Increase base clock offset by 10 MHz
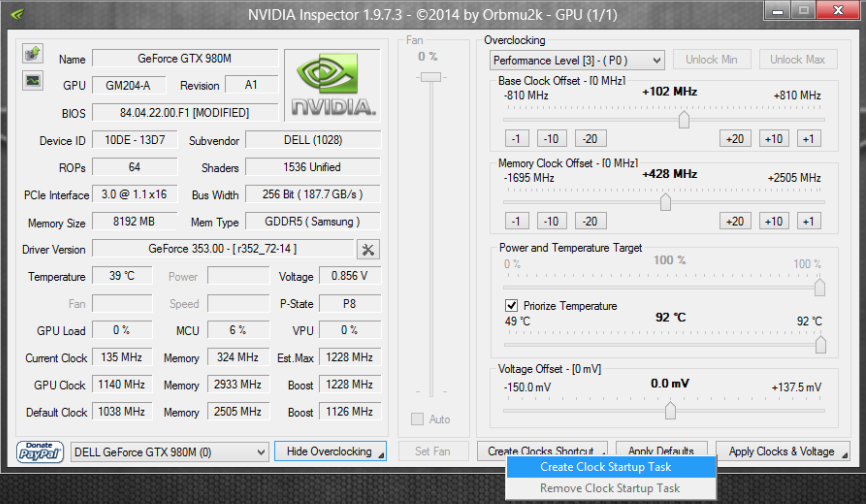Image resolution: width=866 pixels, height=504 pixels. coord(774,139)
